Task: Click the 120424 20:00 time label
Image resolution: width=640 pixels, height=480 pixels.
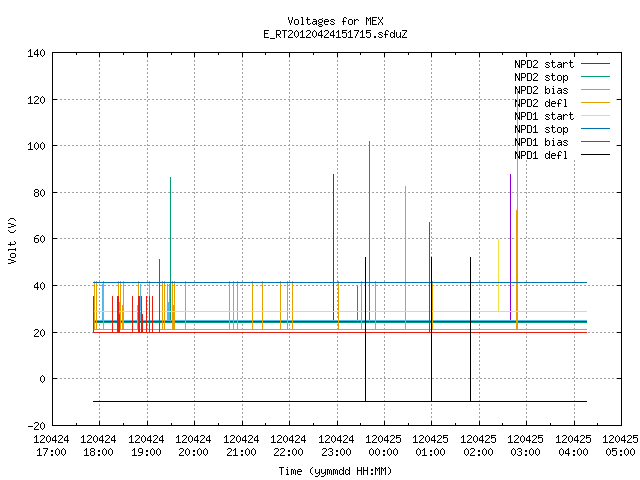Action: click(193, 446)
